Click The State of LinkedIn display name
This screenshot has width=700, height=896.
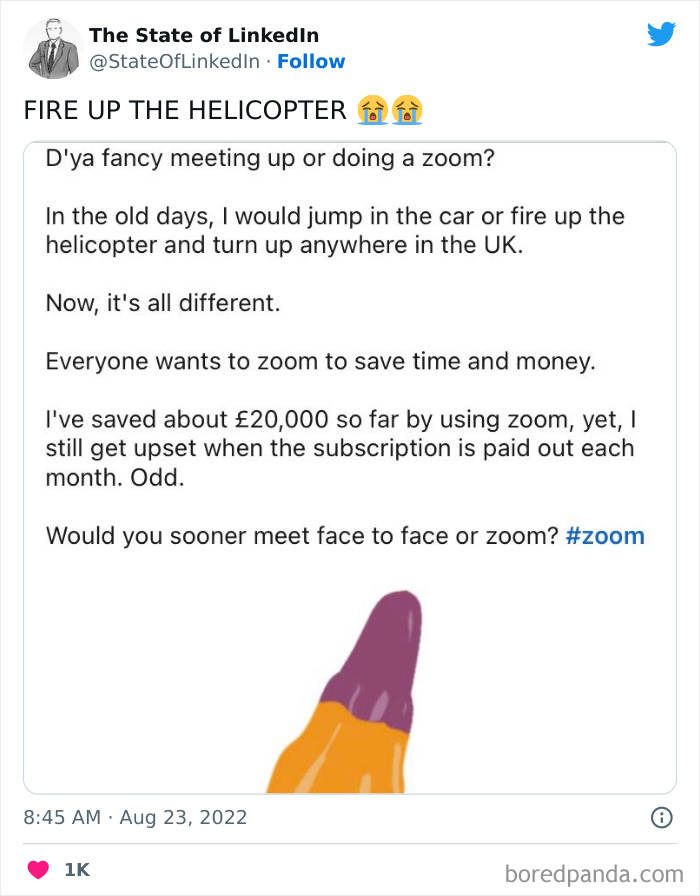tap(204, 35)
